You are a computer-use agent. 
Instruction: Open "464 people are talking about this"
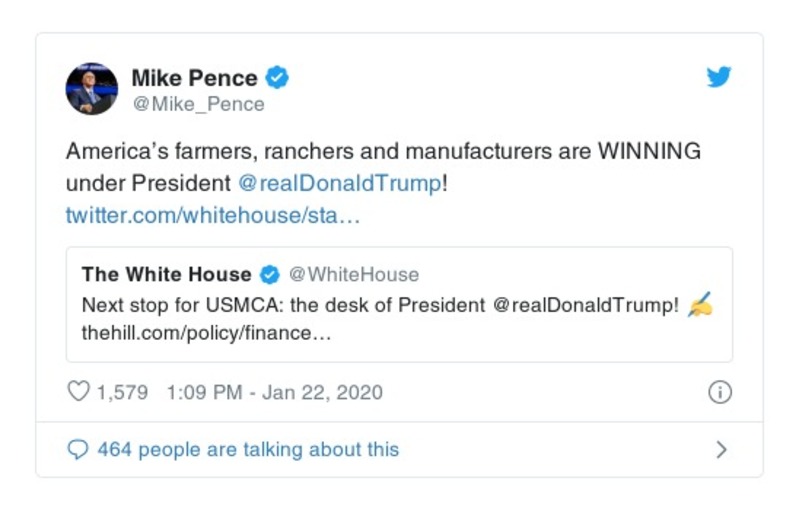[x=248, y=450]
